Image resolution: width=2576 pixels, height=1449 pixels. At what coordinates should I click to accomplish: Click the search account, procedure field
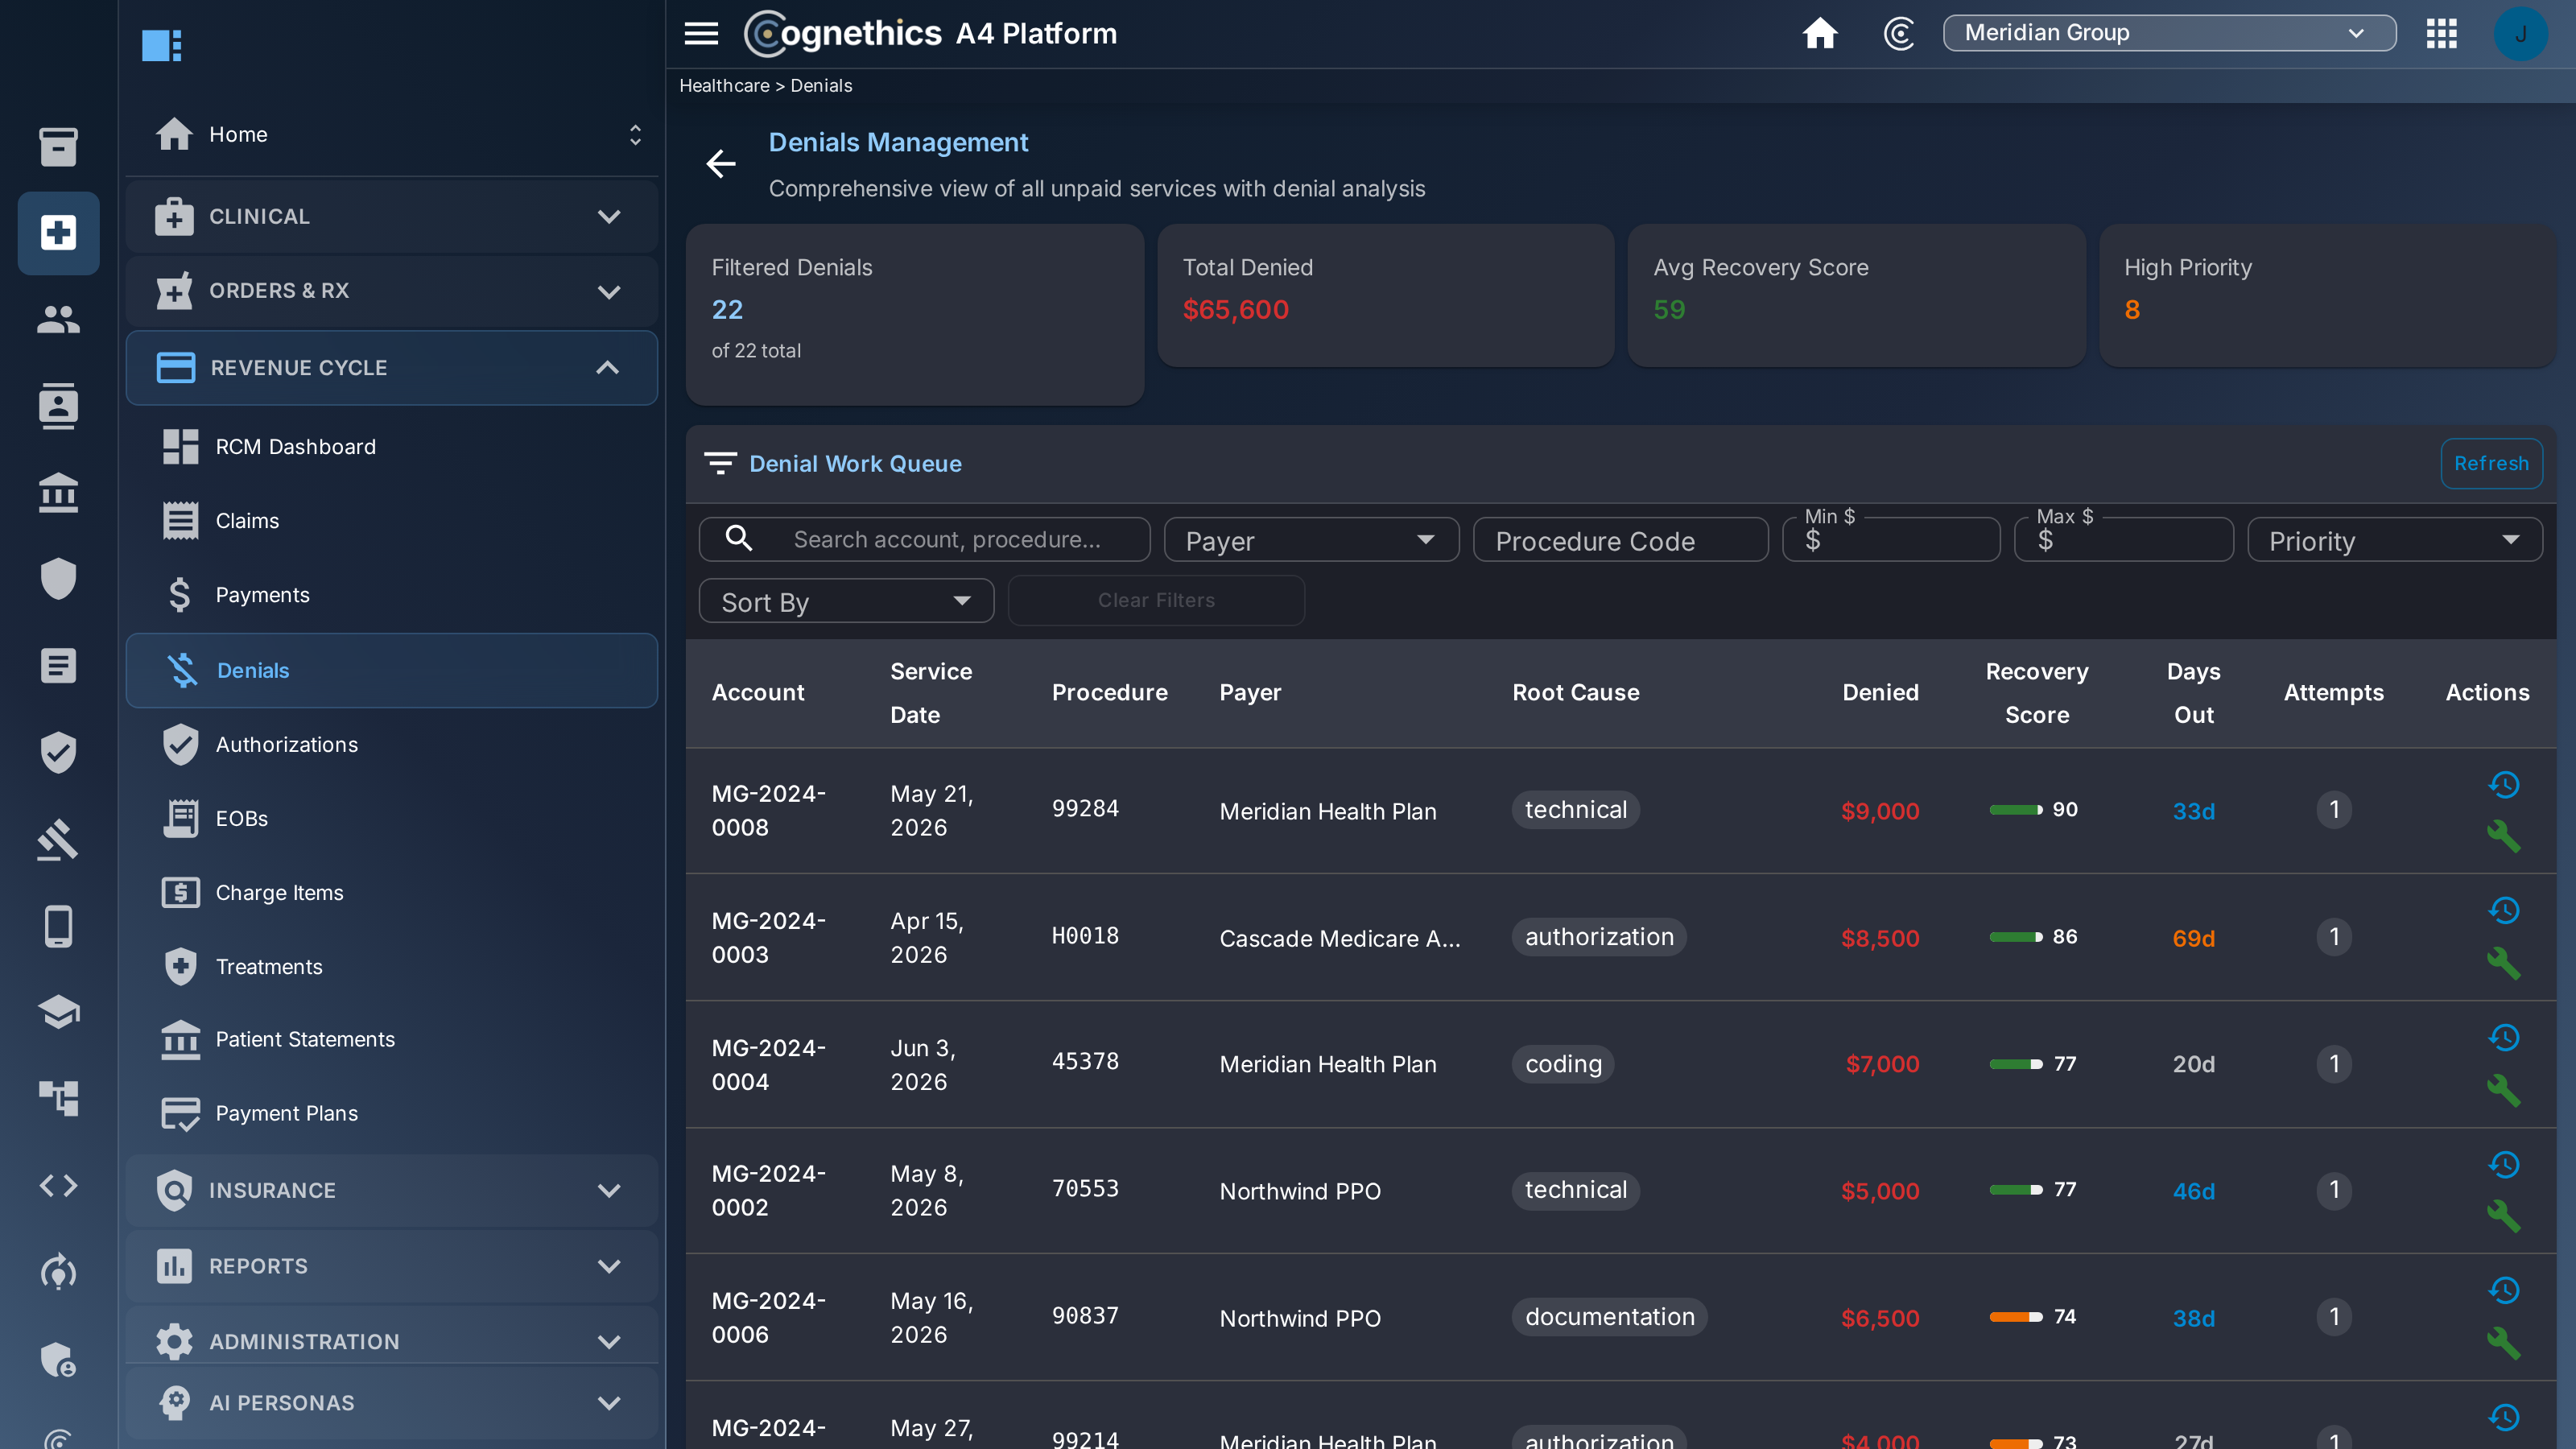(x=924, y=539)
